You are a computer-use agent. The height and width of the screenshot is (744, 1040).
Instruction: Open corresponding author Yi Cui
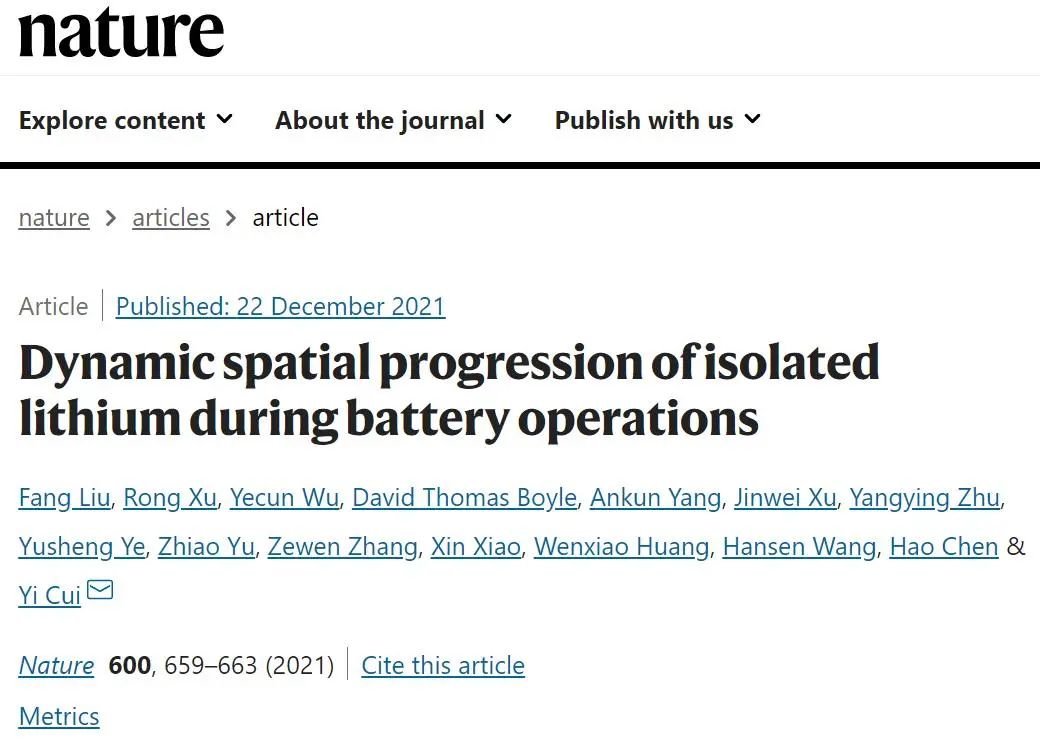click(x=50, y=595)
